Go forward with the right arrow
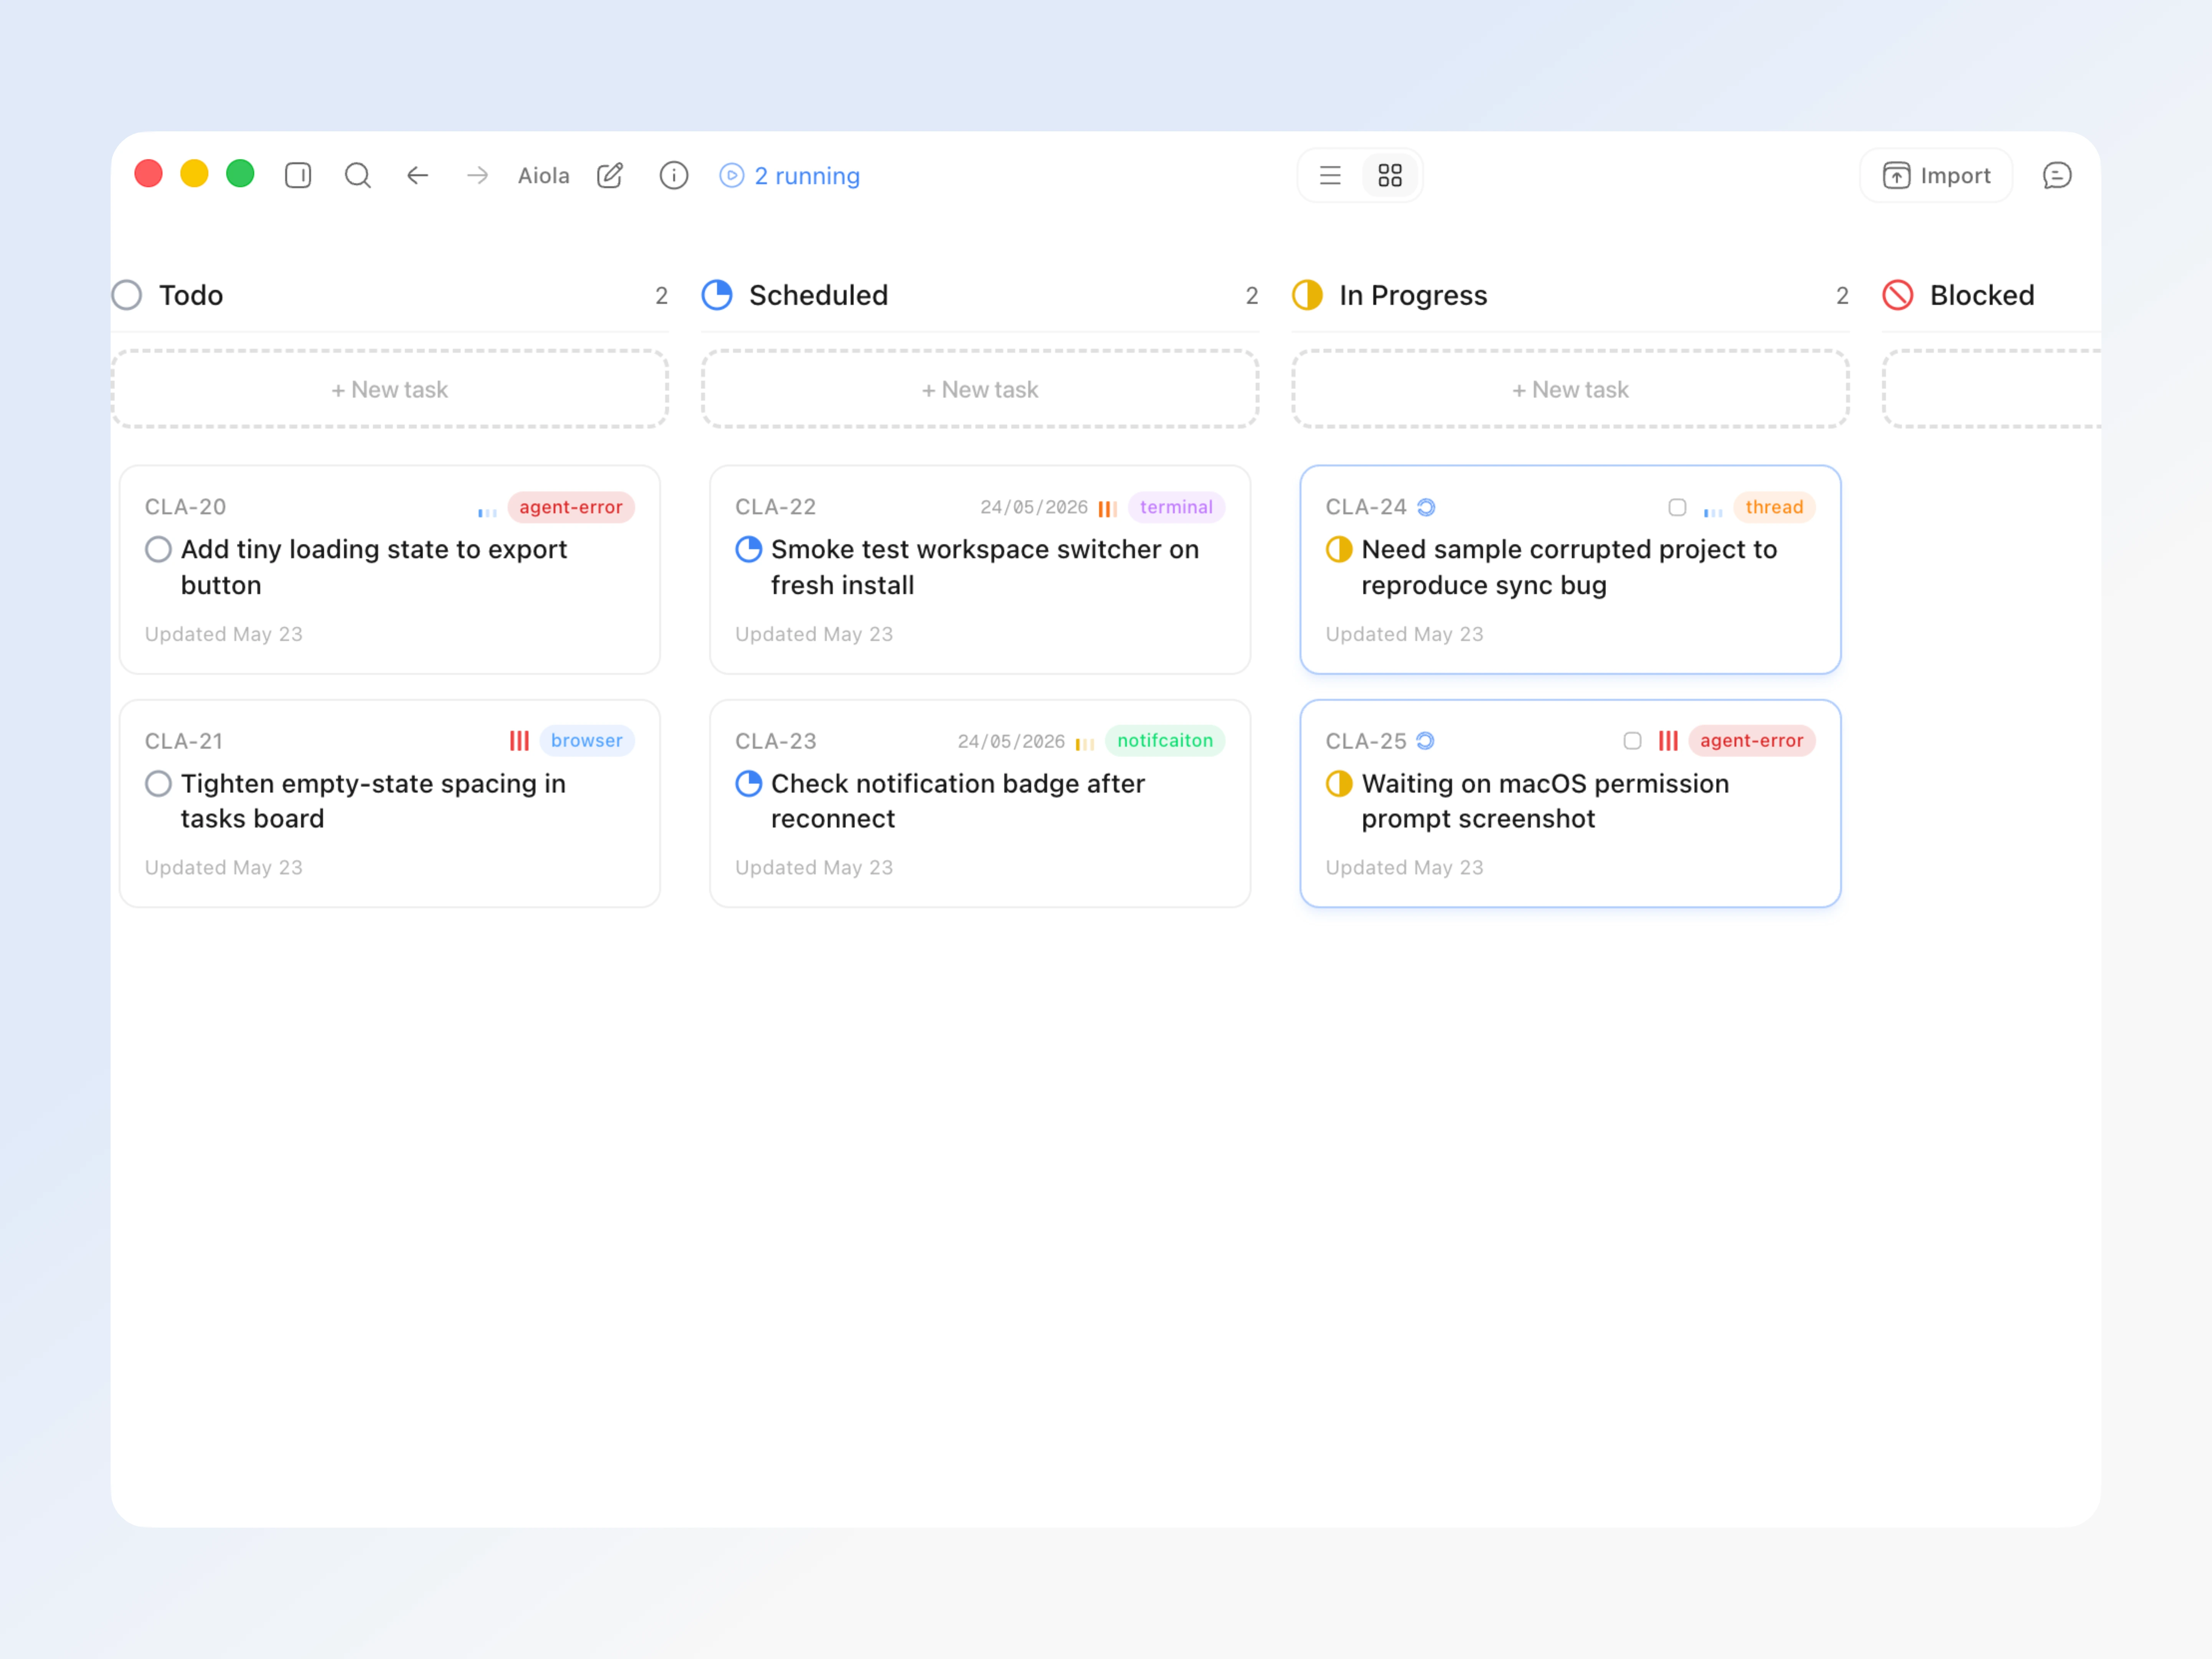 click(478, 176)
